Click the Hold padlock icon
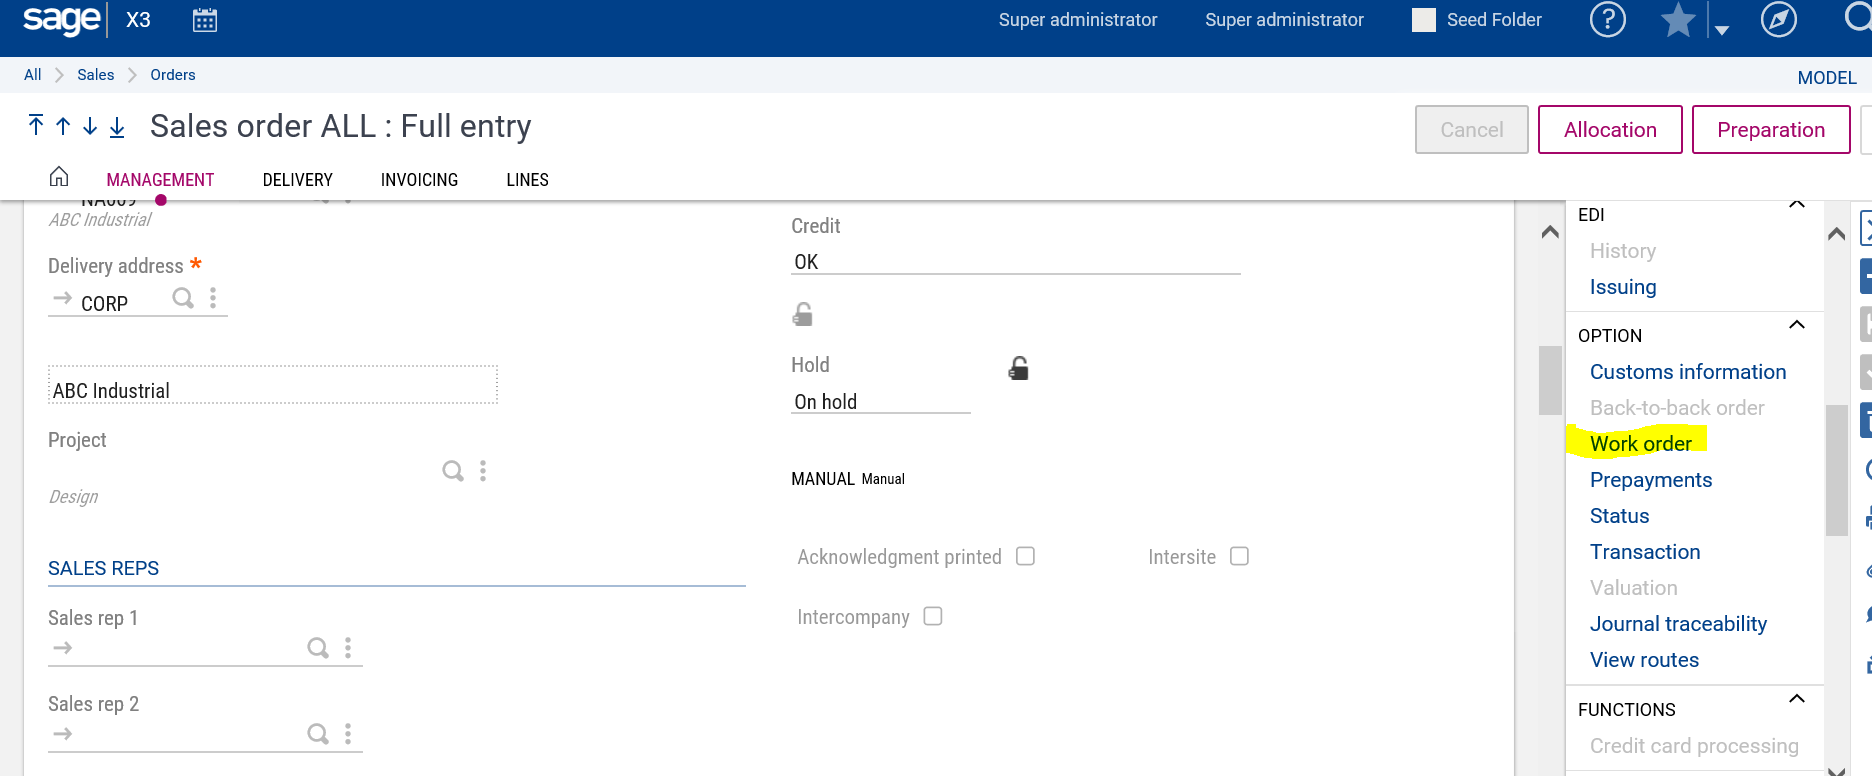The height and width of the screenshot is (776, 1872). (1018, 368)
